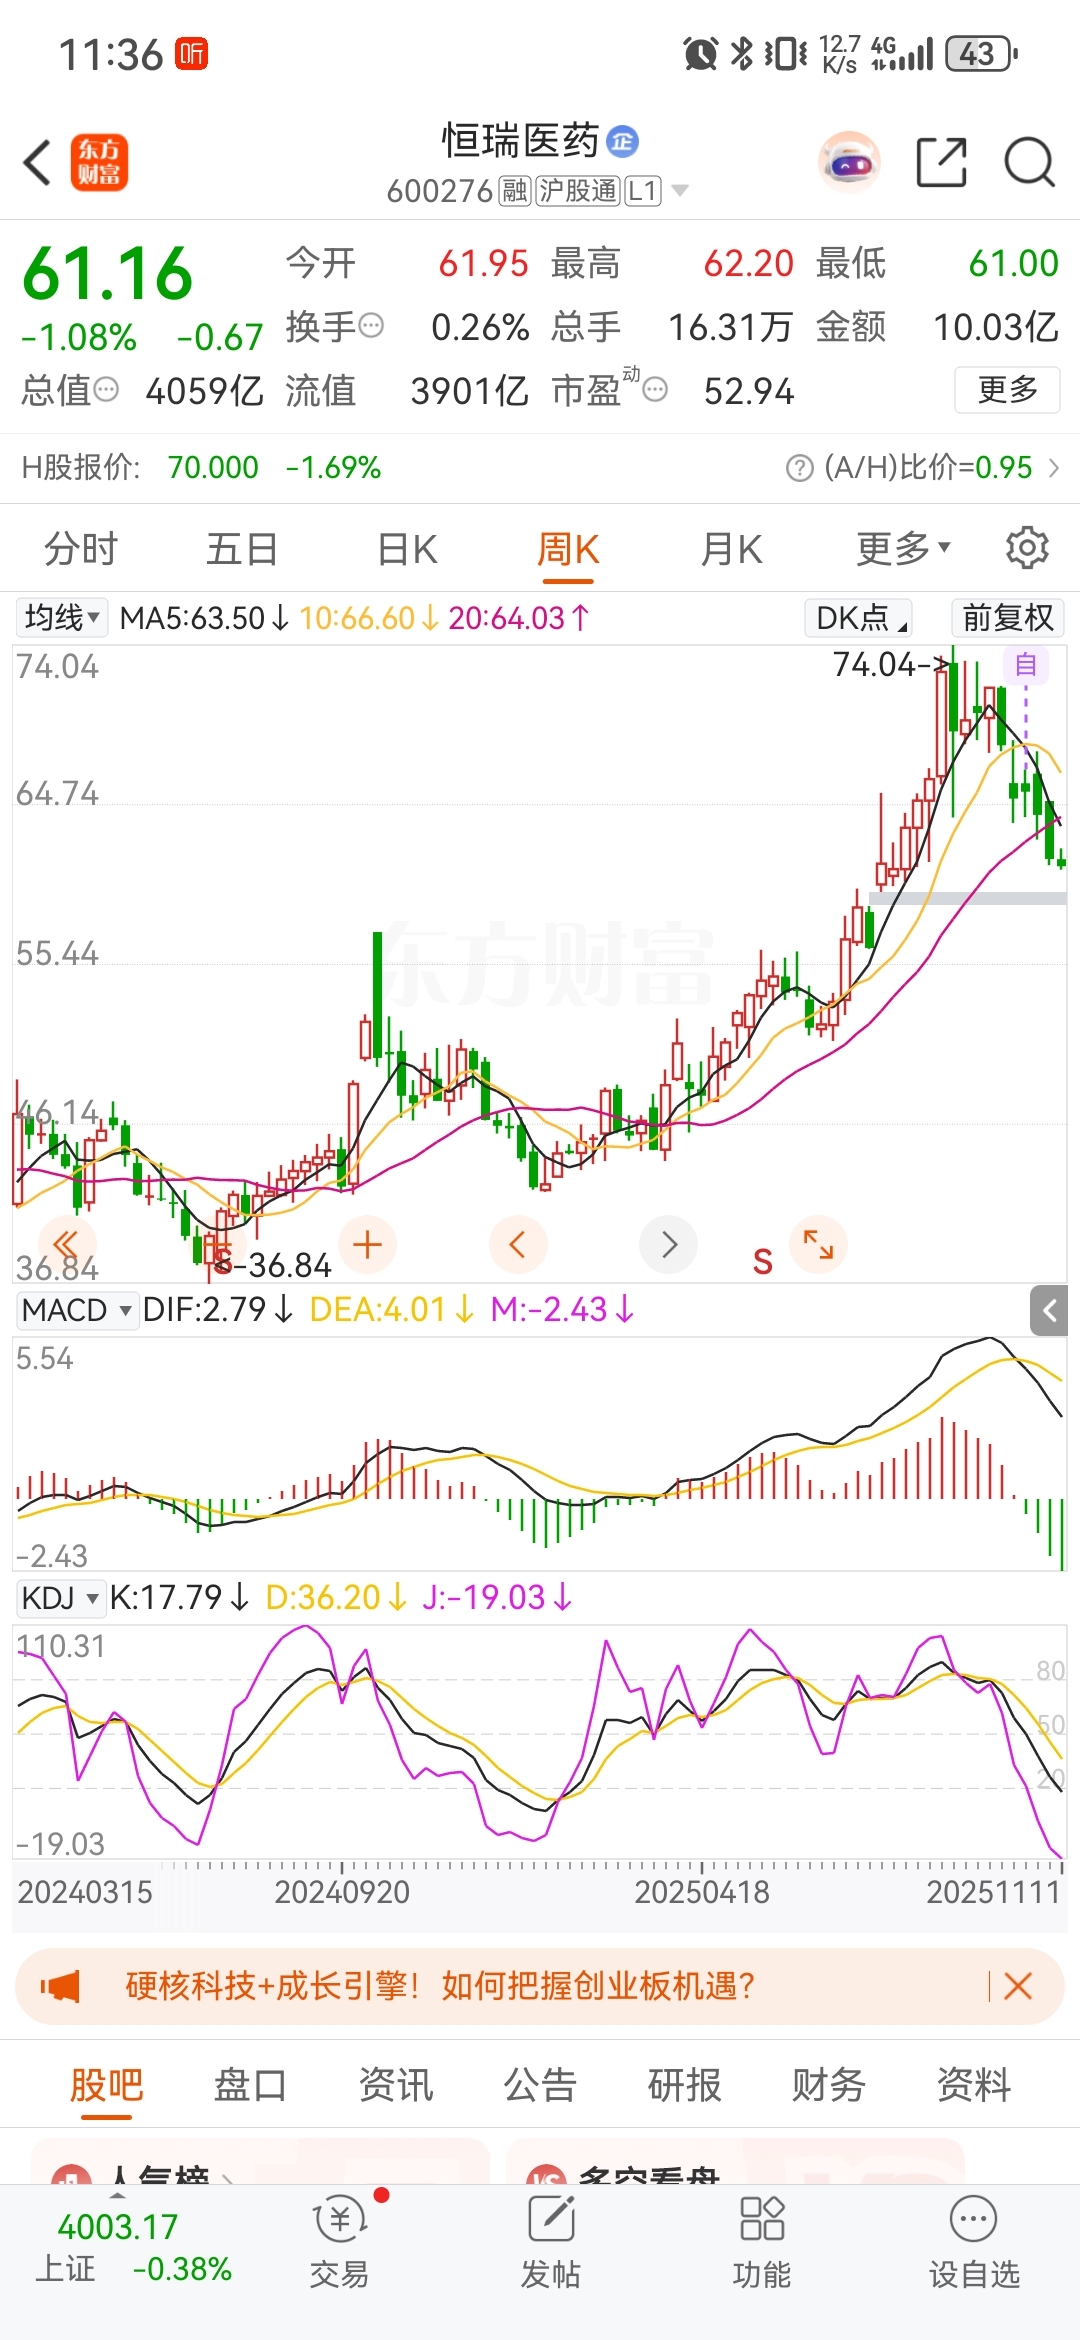The image size is (1080, 2340).
Task: Tap the plus zoom-in chart icon
Action: tap(368, 1245)
